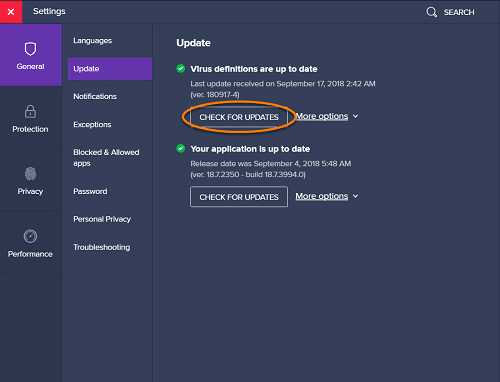Screen dimensions: 500x382
Task: Open the Password settings
Action: (90, 191)
